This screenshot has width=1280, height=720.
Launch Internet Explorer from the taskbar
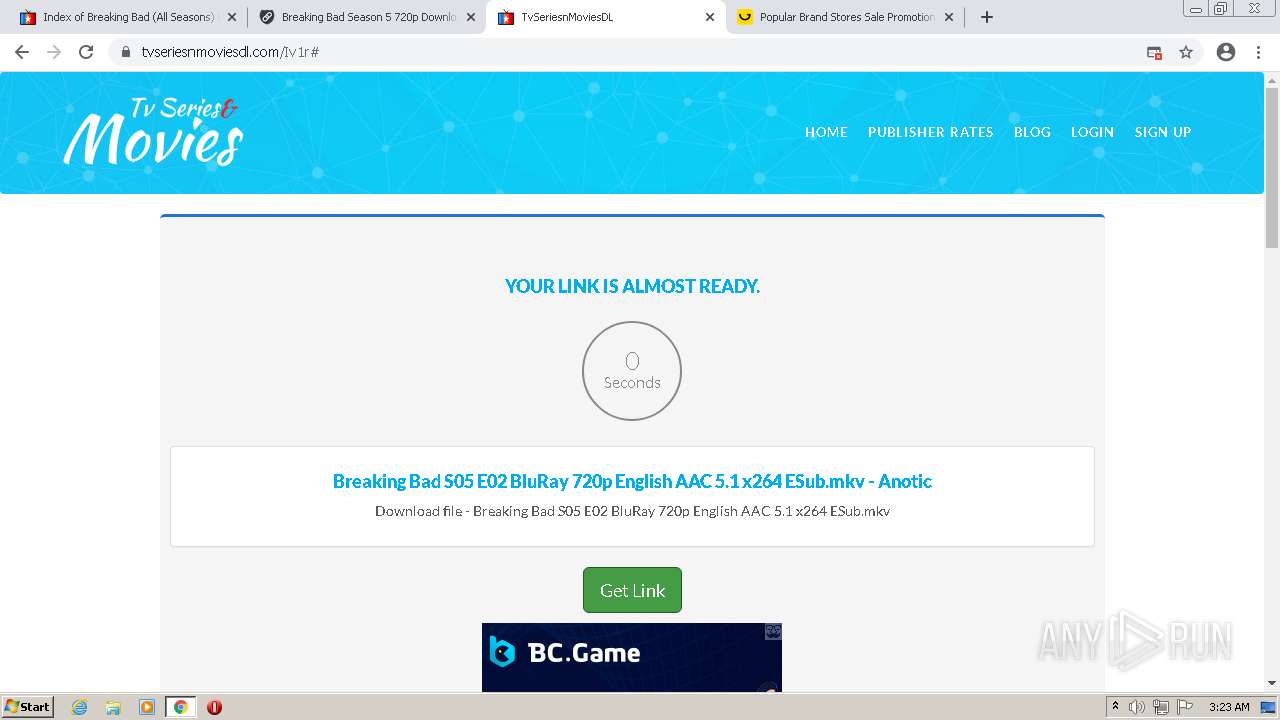(80, 707)
